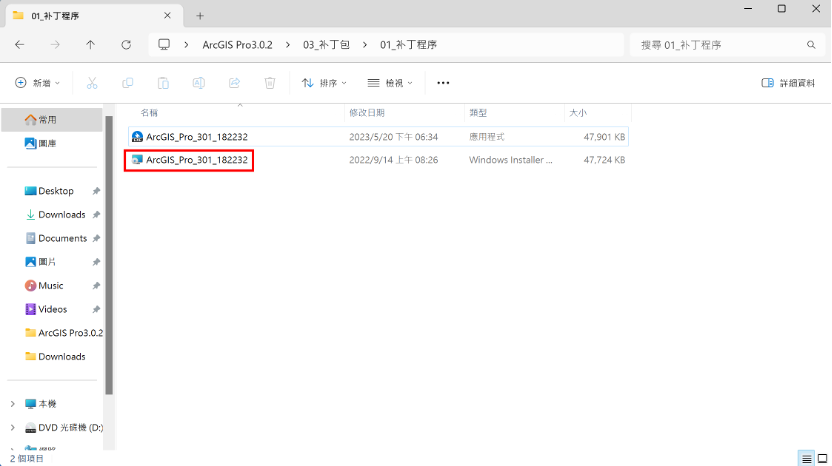
Task: Switch to details list view in status bar
Action: pos(806,459)
